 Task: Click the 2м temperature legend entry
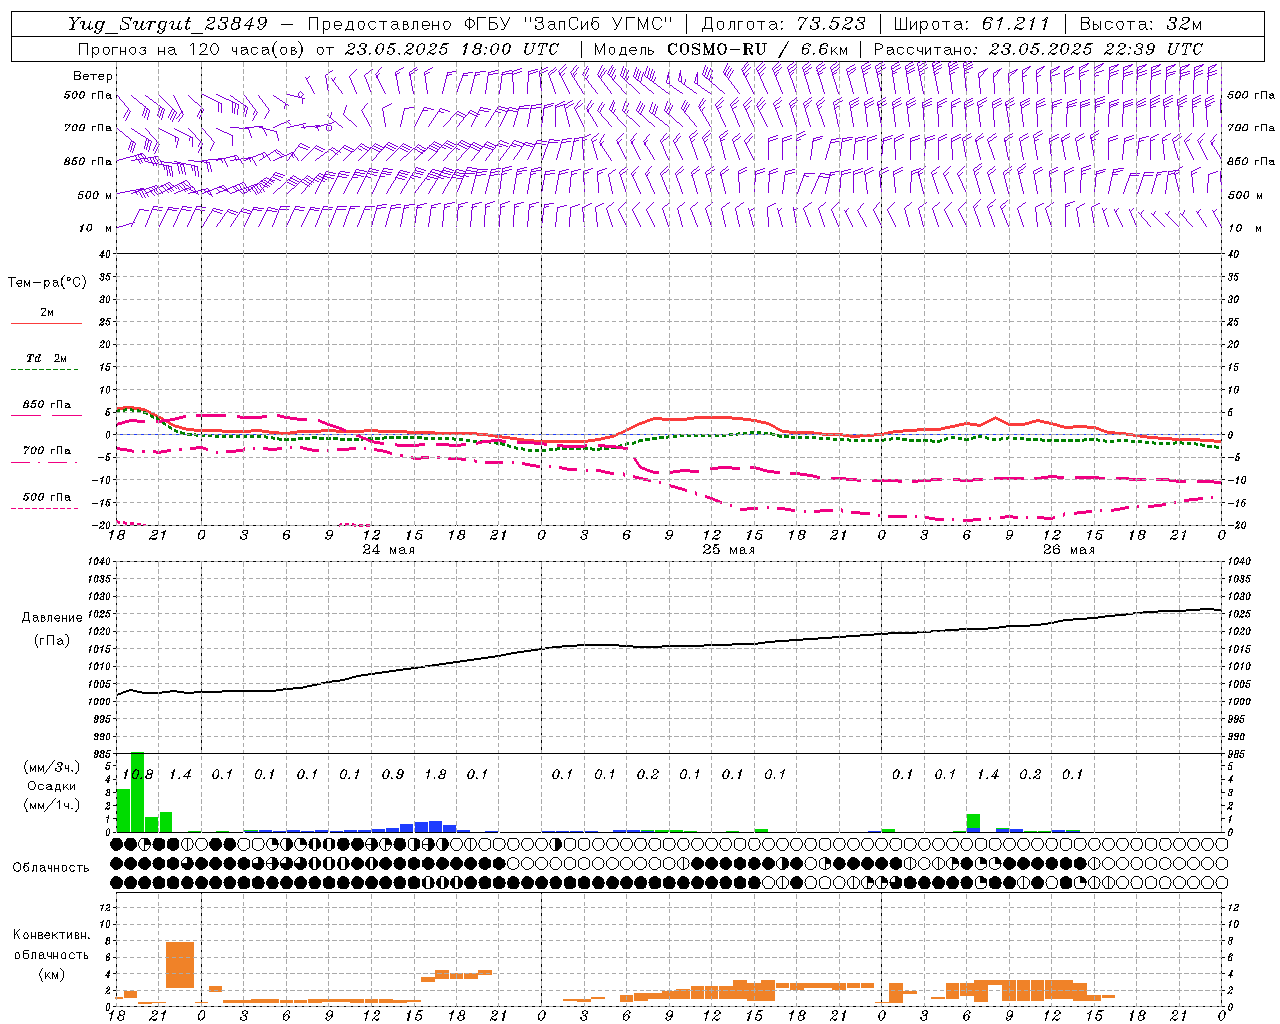(x=47, y=312)
